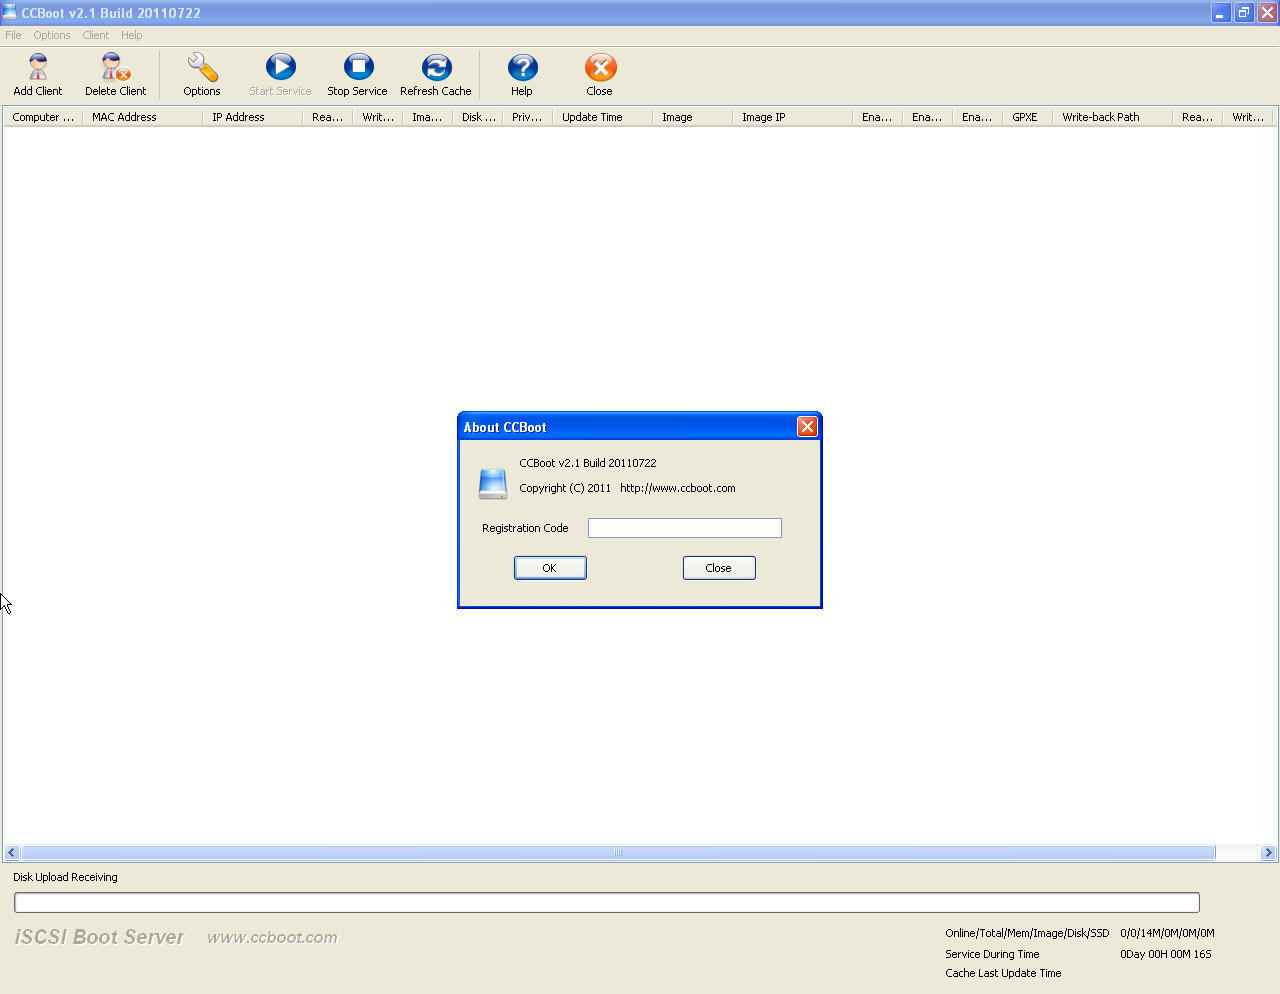Open the Help question mark icon

click(x=522, y=67)
